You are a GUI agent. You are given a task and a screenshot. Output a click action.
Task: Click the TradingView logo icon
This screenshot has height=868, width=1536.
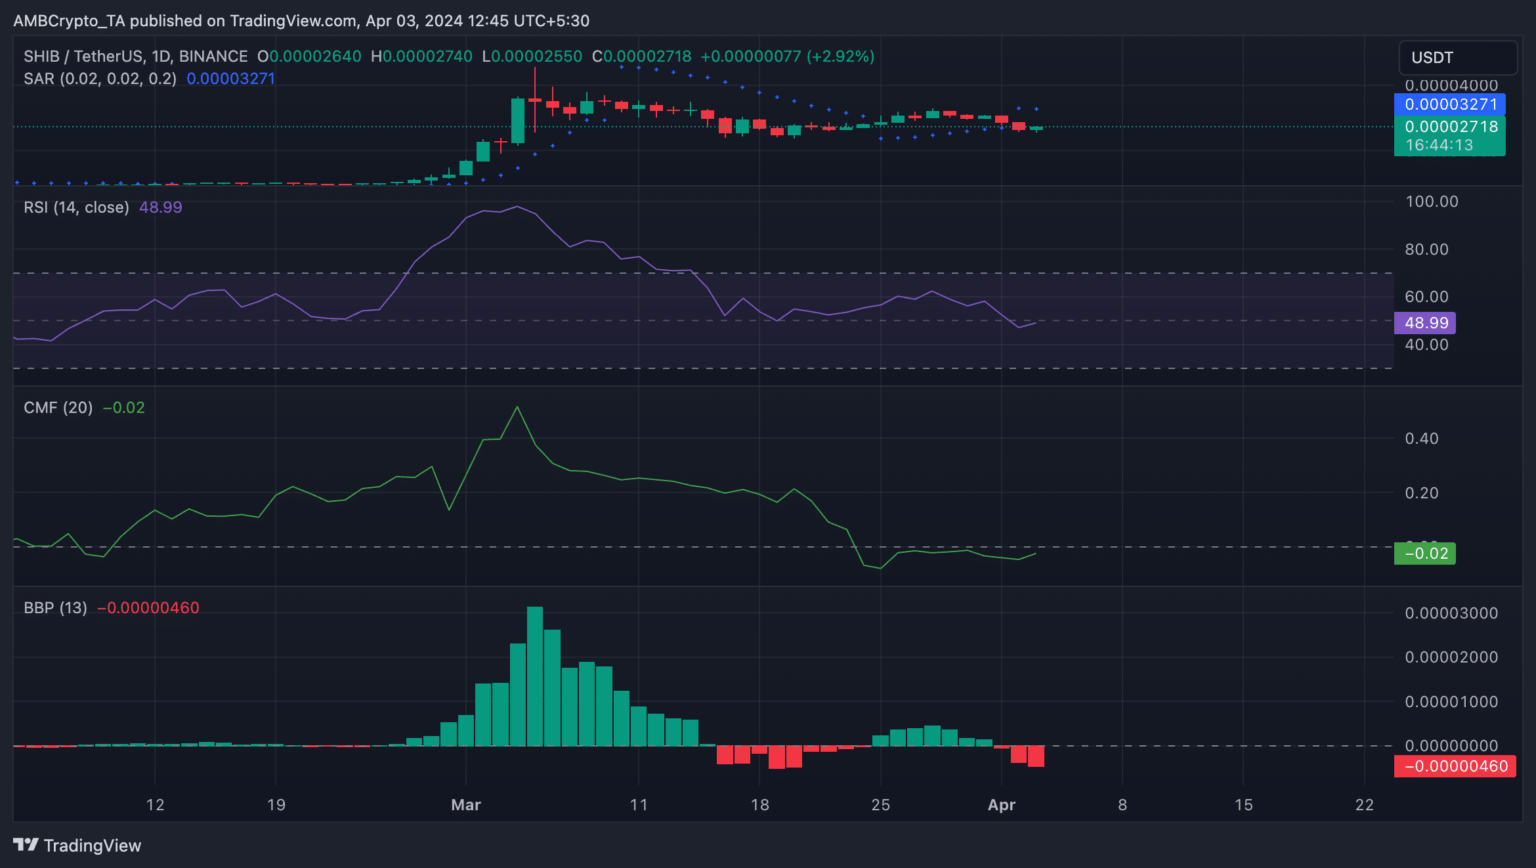tap(26, 845)
